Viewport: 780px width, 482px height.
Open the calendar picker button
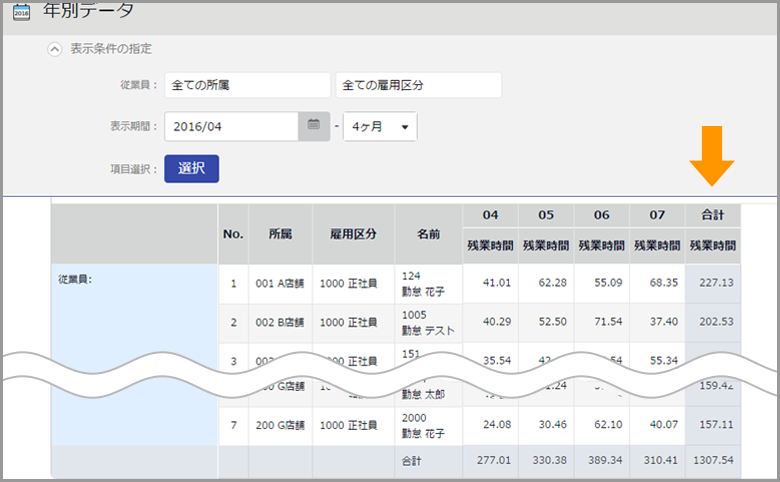coord(314,126)
